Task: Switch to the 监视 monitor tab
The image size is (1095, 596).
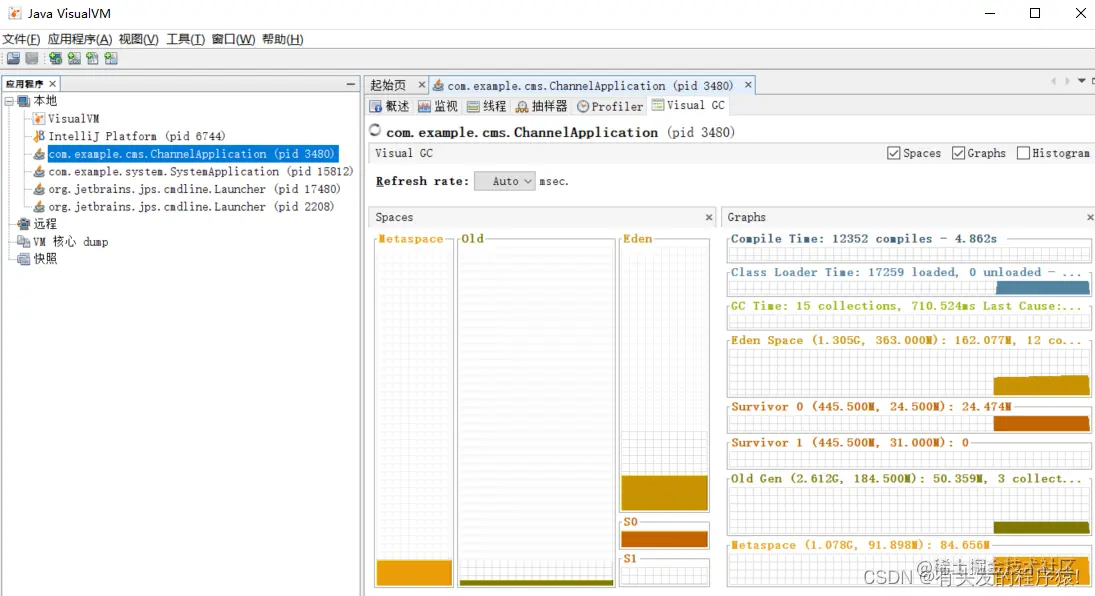Action: pos(438,106)
